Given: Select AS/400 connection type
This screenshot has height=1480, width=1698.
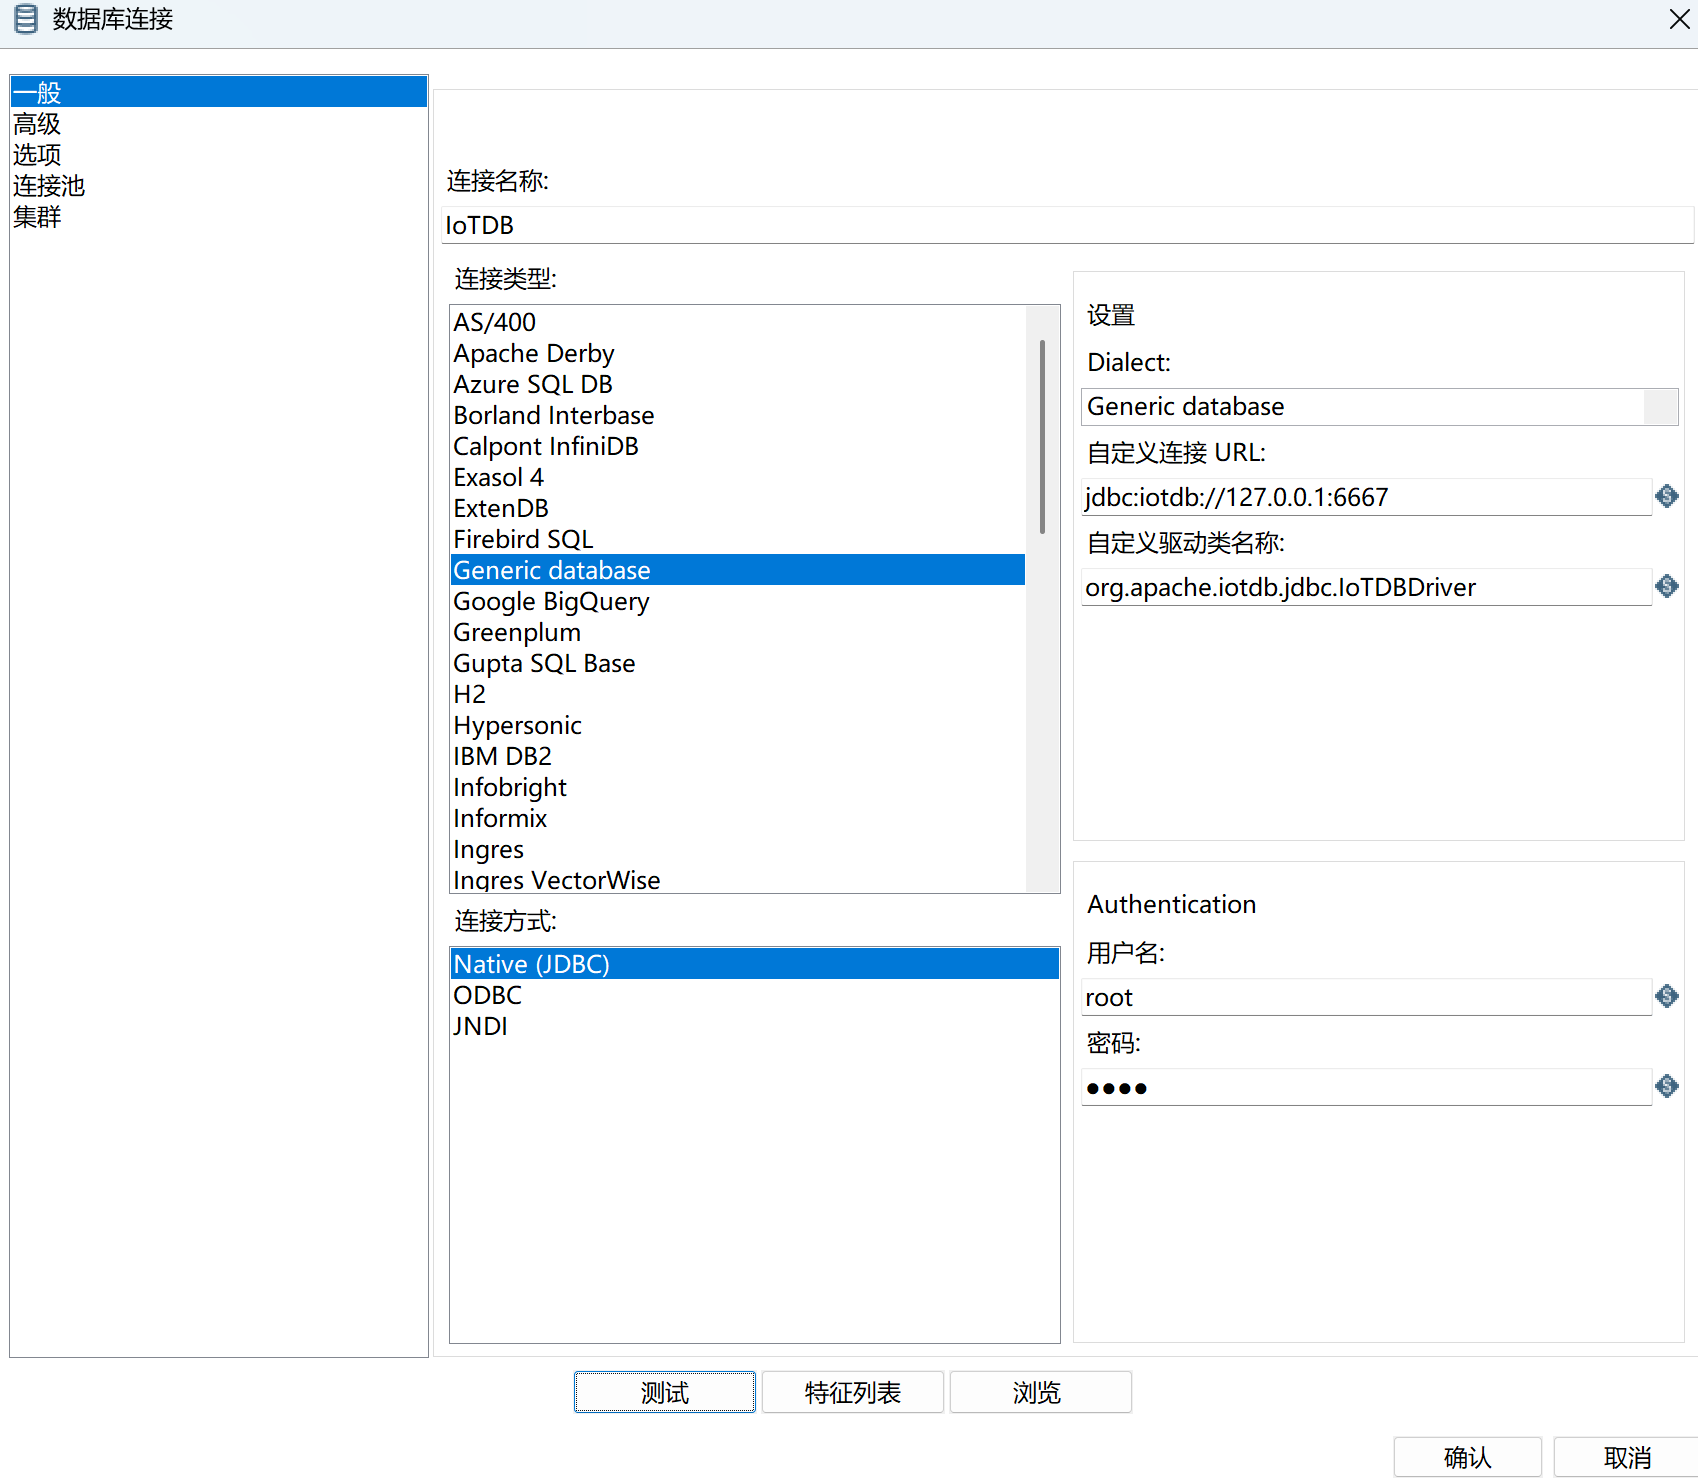Looking at the screenshot, I should (738, 322).
